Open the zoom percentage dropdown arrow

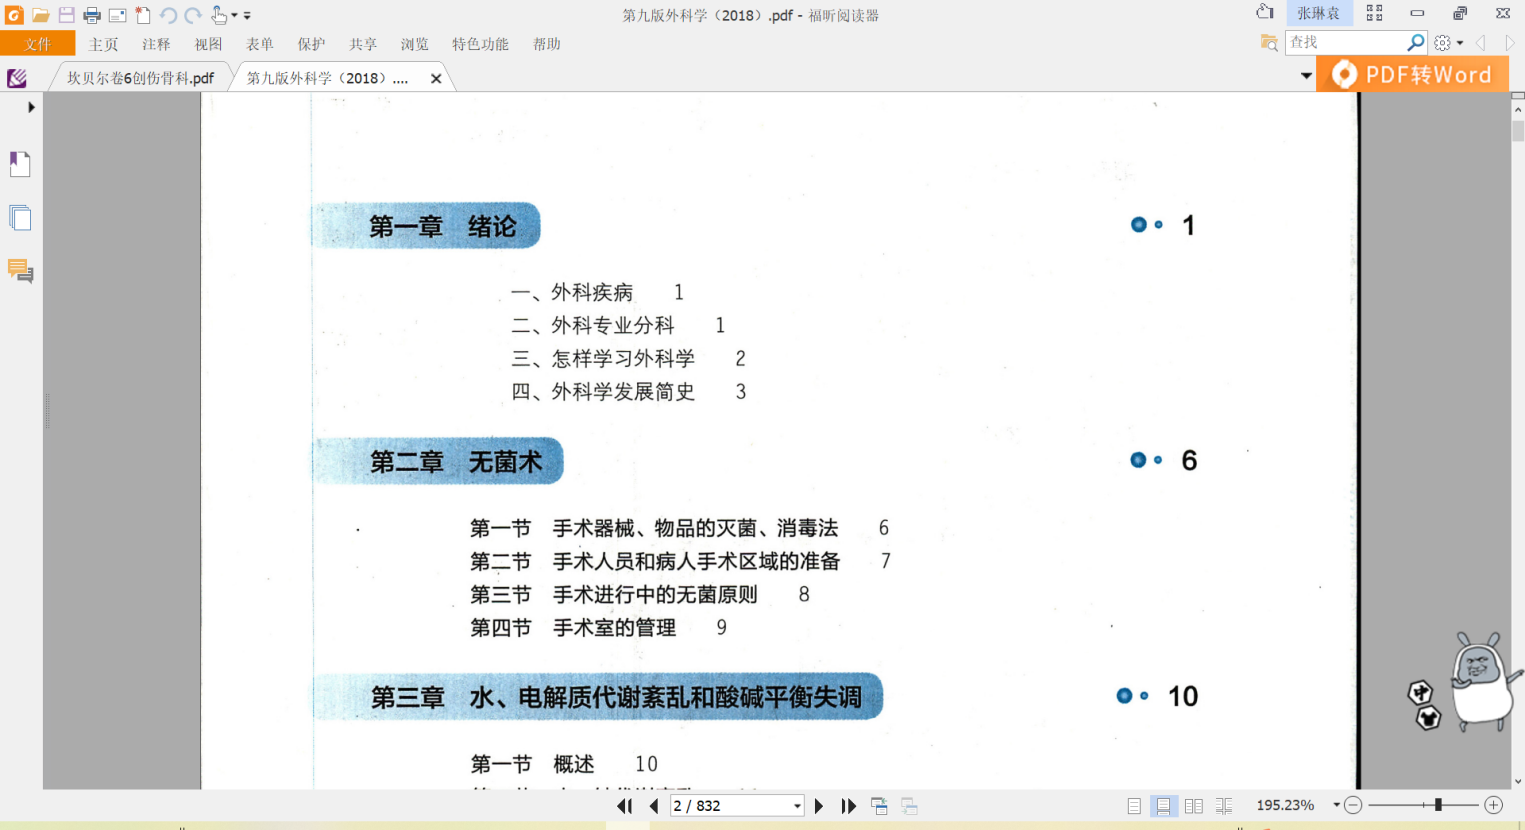coord(1336,805)
